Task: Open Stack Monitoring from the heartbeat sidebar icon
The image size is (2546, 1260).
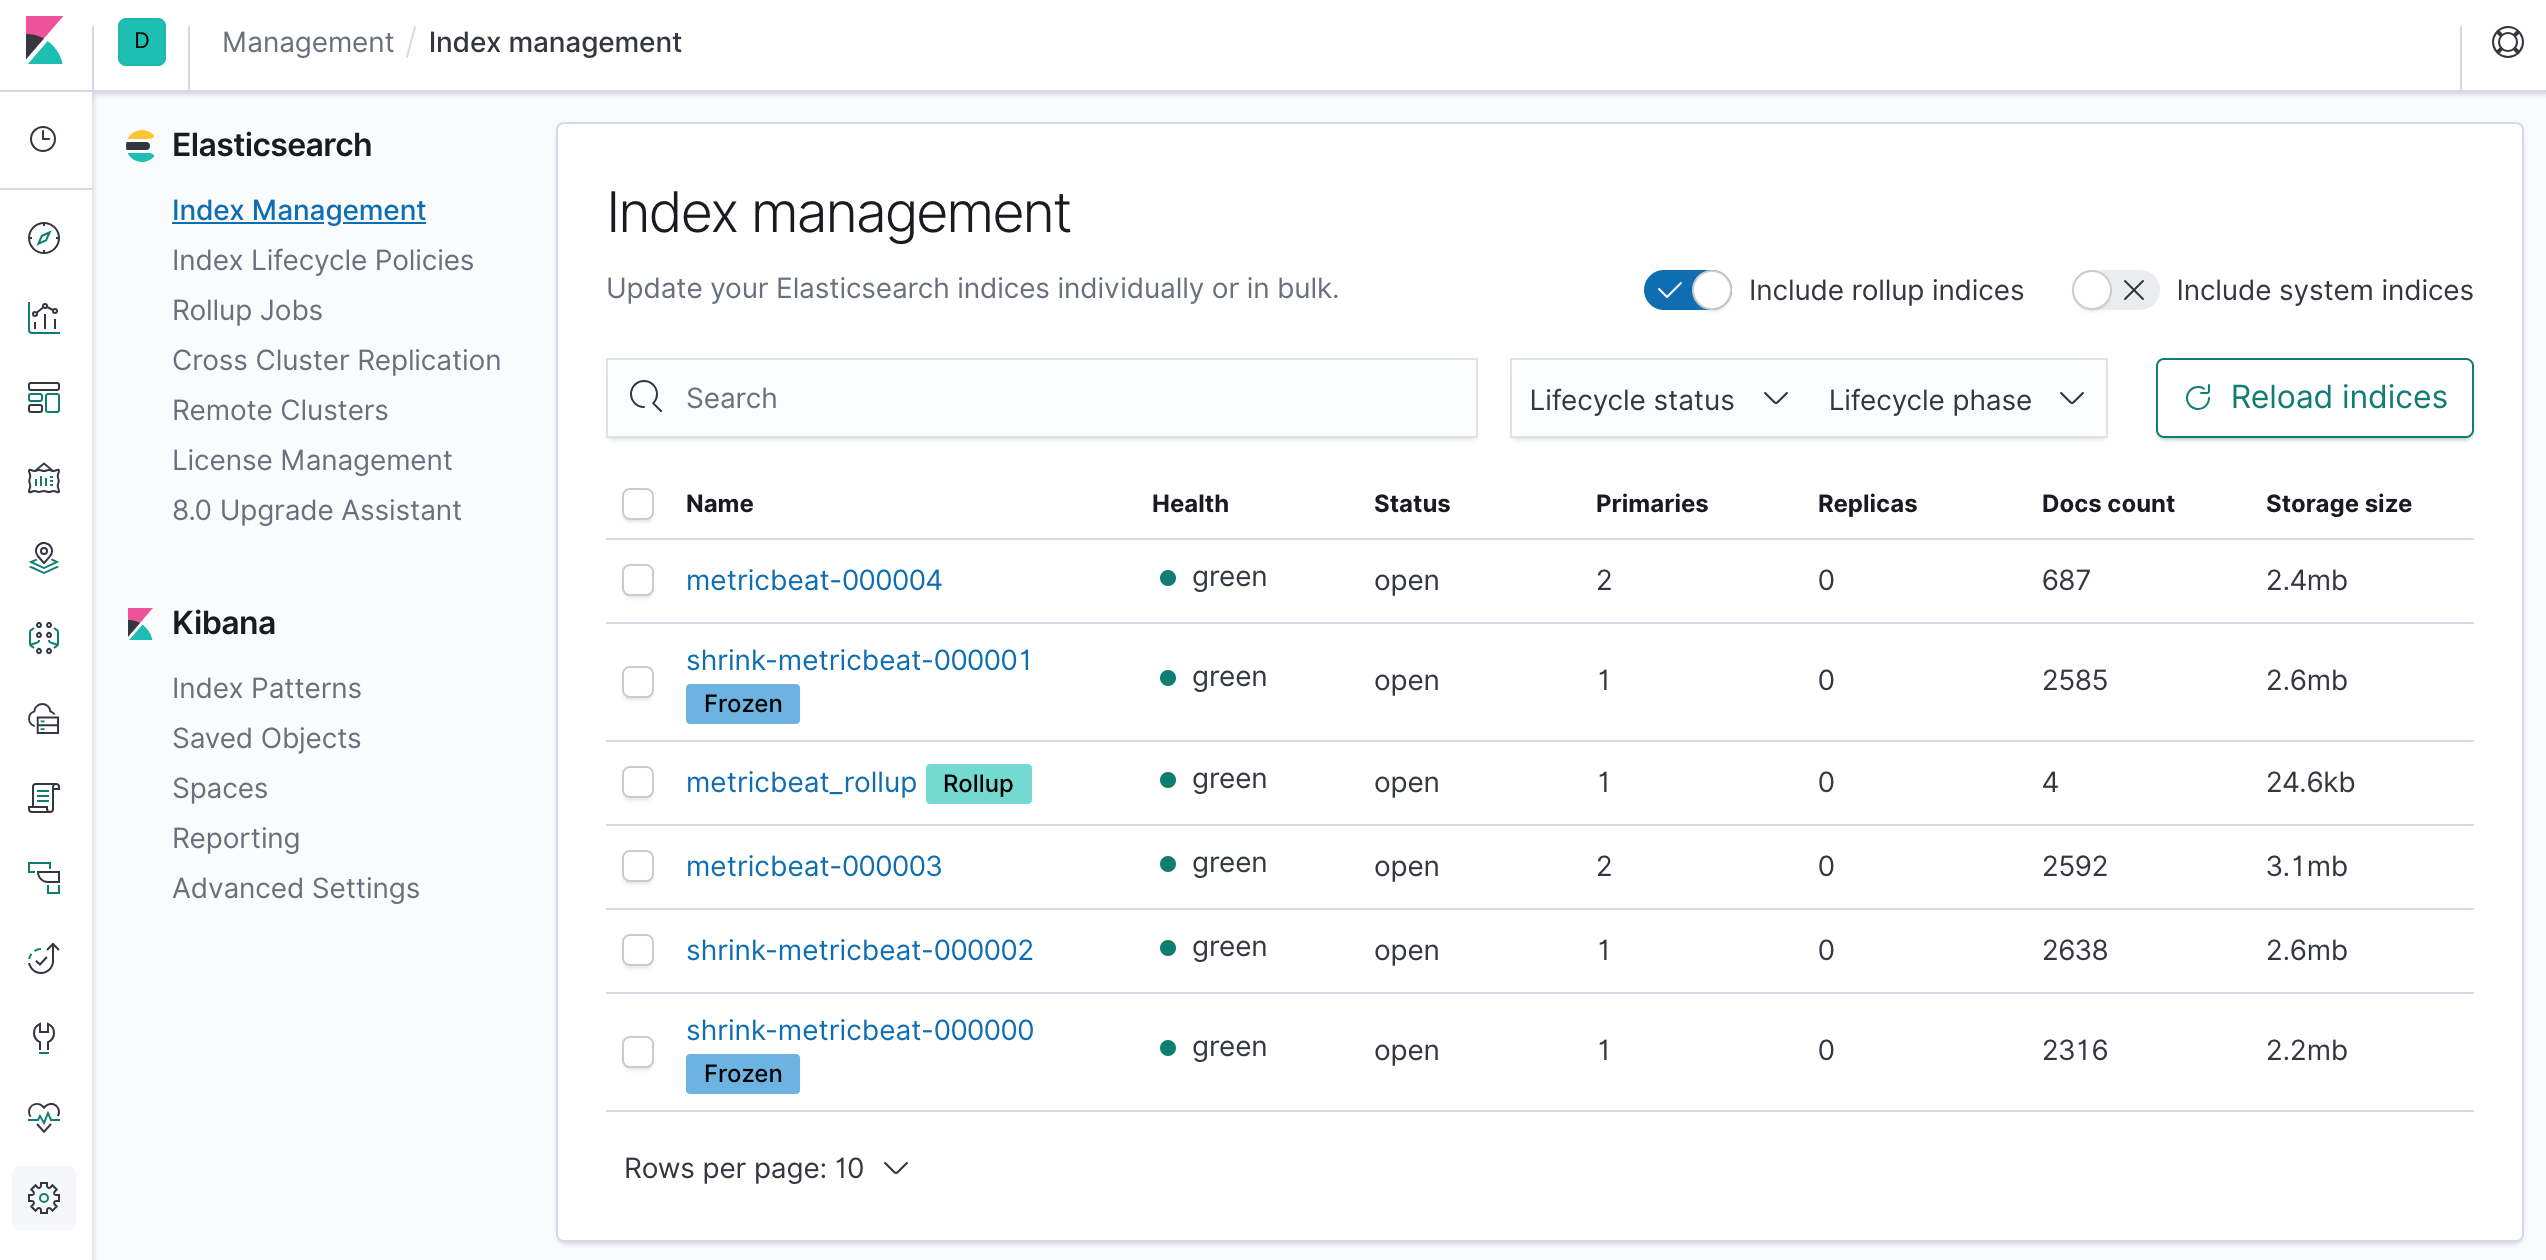Action: [44, 1117]
